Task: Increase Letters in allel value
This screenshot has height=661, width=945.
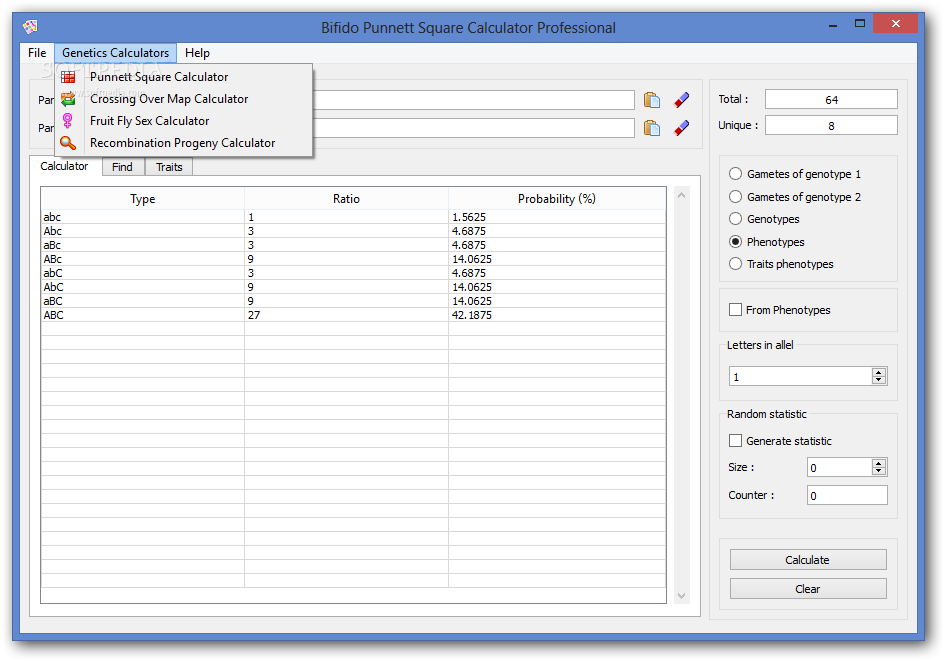Action: 879,372
